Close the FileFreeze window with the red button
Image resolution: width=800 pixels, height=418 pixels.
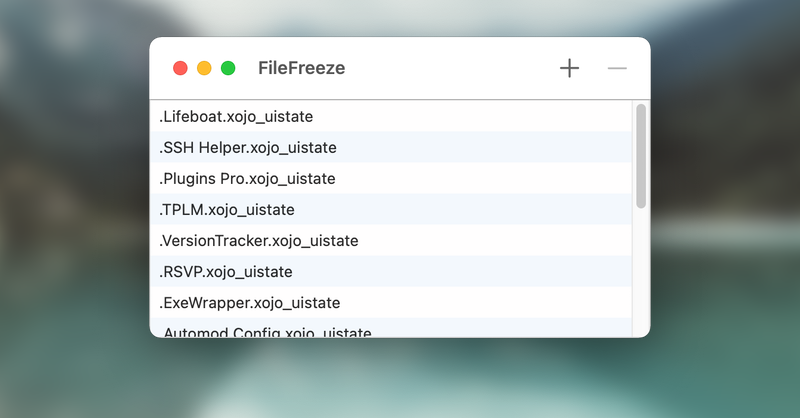pyautogui.click(x=180, y=68)
